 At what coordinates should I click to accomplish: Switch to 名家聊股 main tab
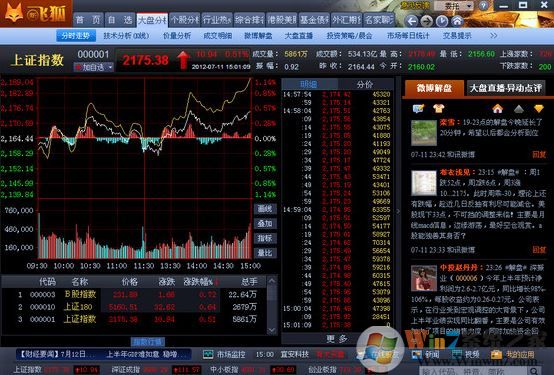(x=378, y=20)
